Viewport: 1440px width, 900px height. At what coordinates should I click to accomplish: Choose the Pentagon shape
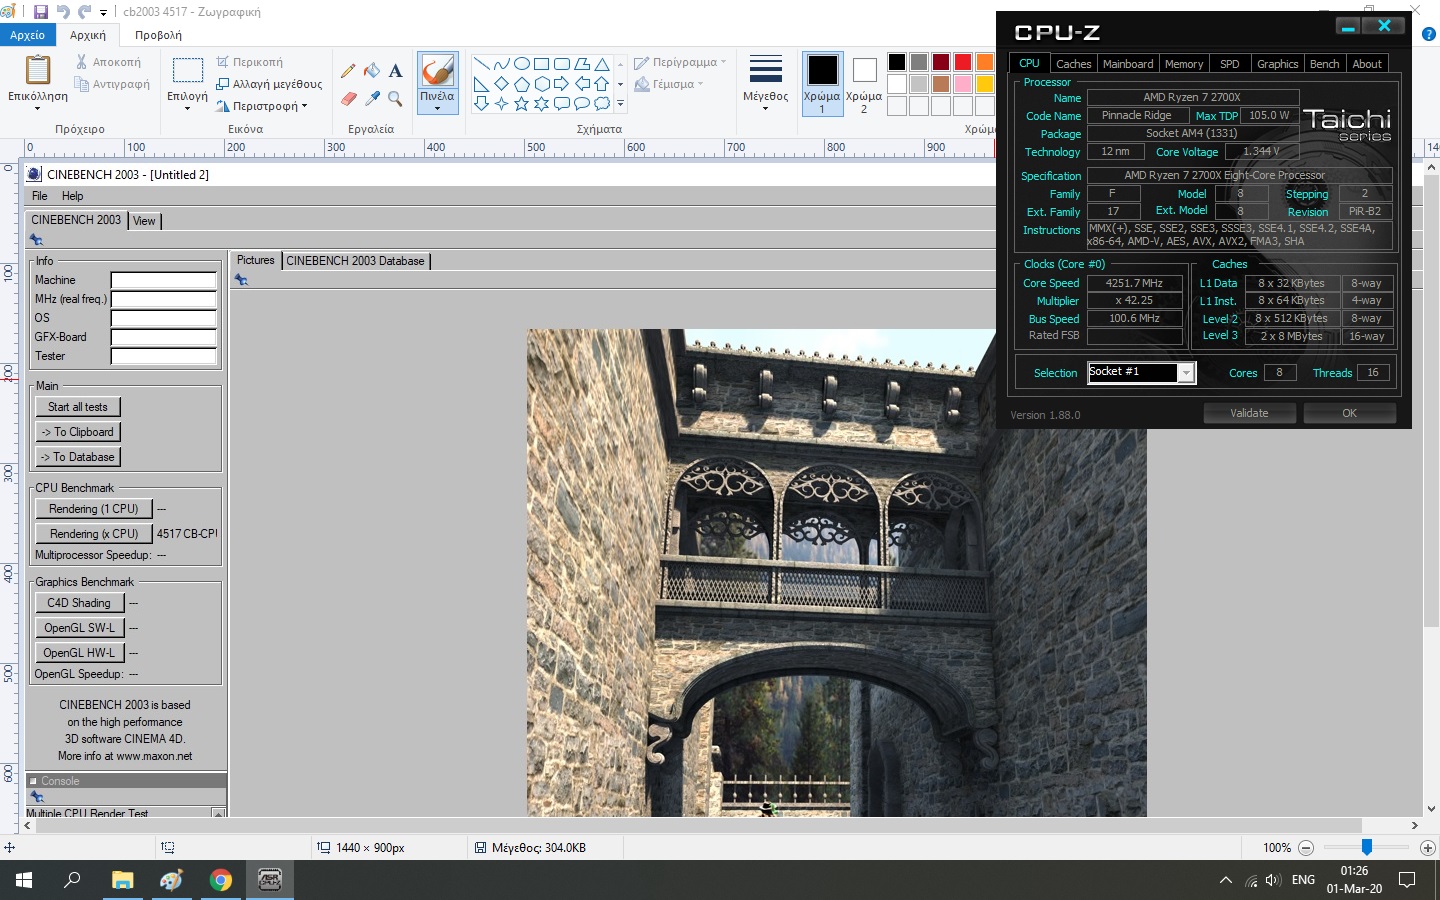521,84
